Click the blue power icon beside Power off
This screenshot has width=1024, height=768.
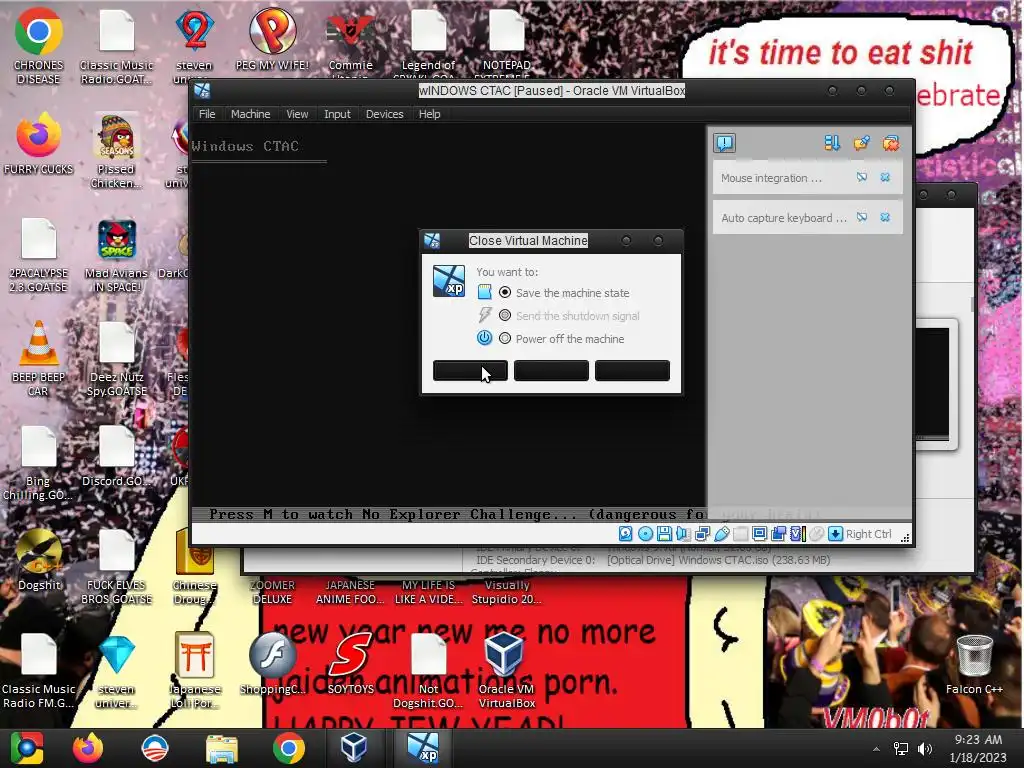click(x=484, y=338)
